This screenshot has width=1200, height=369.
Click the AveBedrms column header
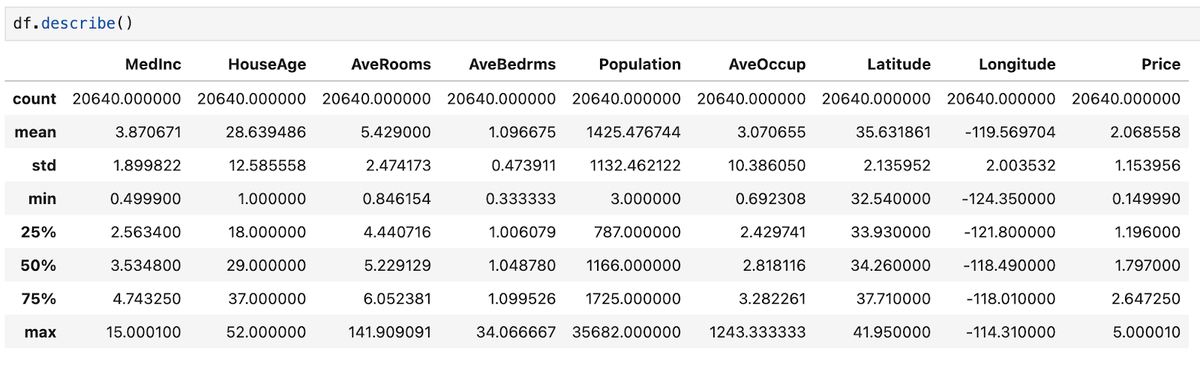tap(513, 64)
